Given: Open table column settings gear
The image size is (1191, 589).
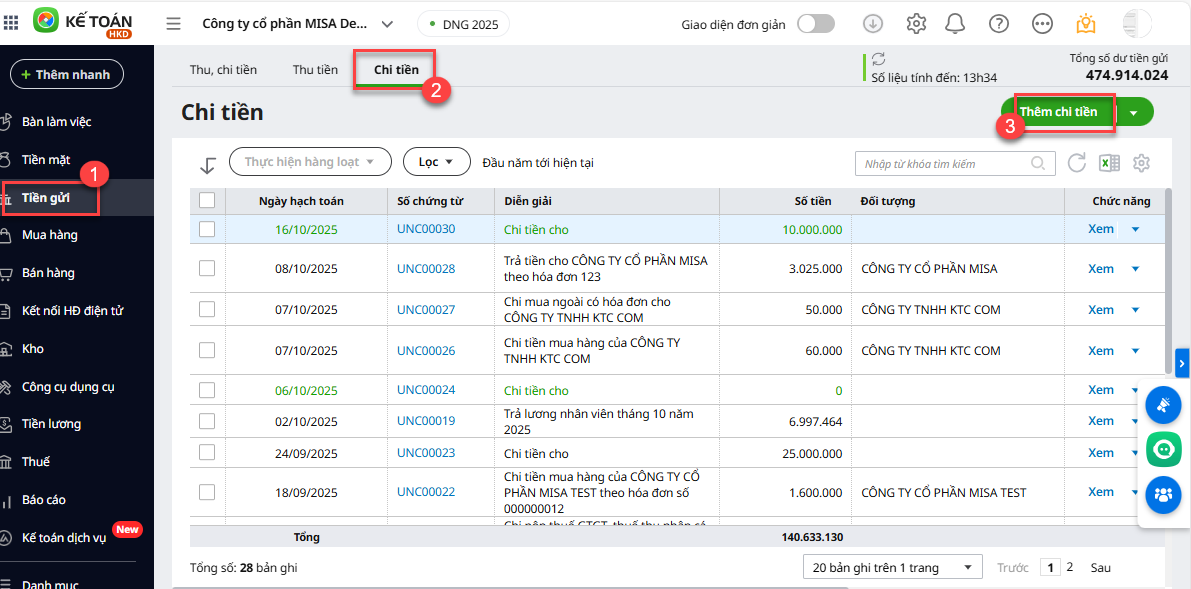Looking at the screenshot, I should pyautogui.click(x=1142, y=163).
